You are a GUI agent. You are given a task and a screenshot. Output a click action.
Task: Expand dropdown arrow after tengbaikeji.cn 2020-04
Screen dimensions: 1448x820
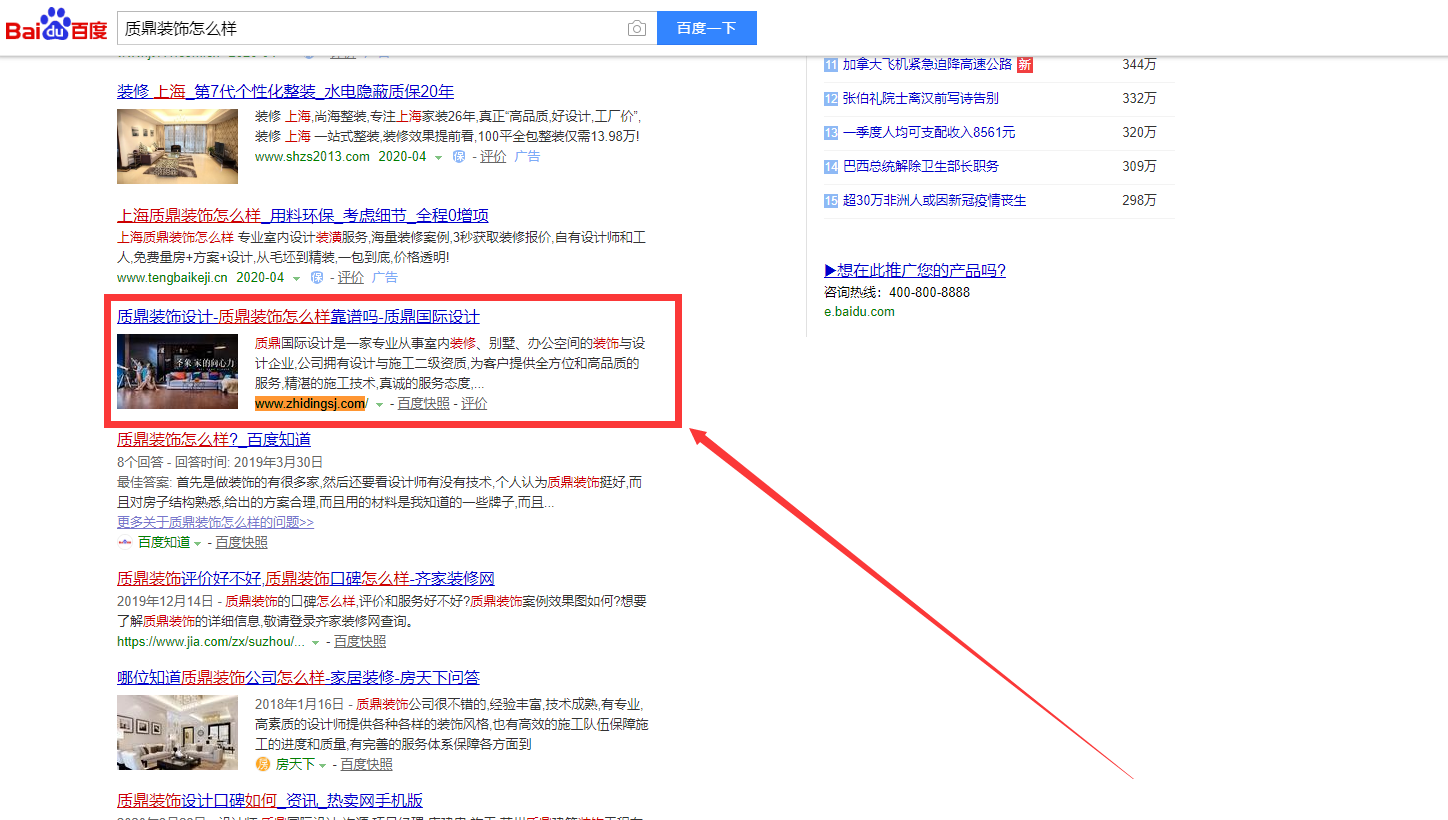296,279
